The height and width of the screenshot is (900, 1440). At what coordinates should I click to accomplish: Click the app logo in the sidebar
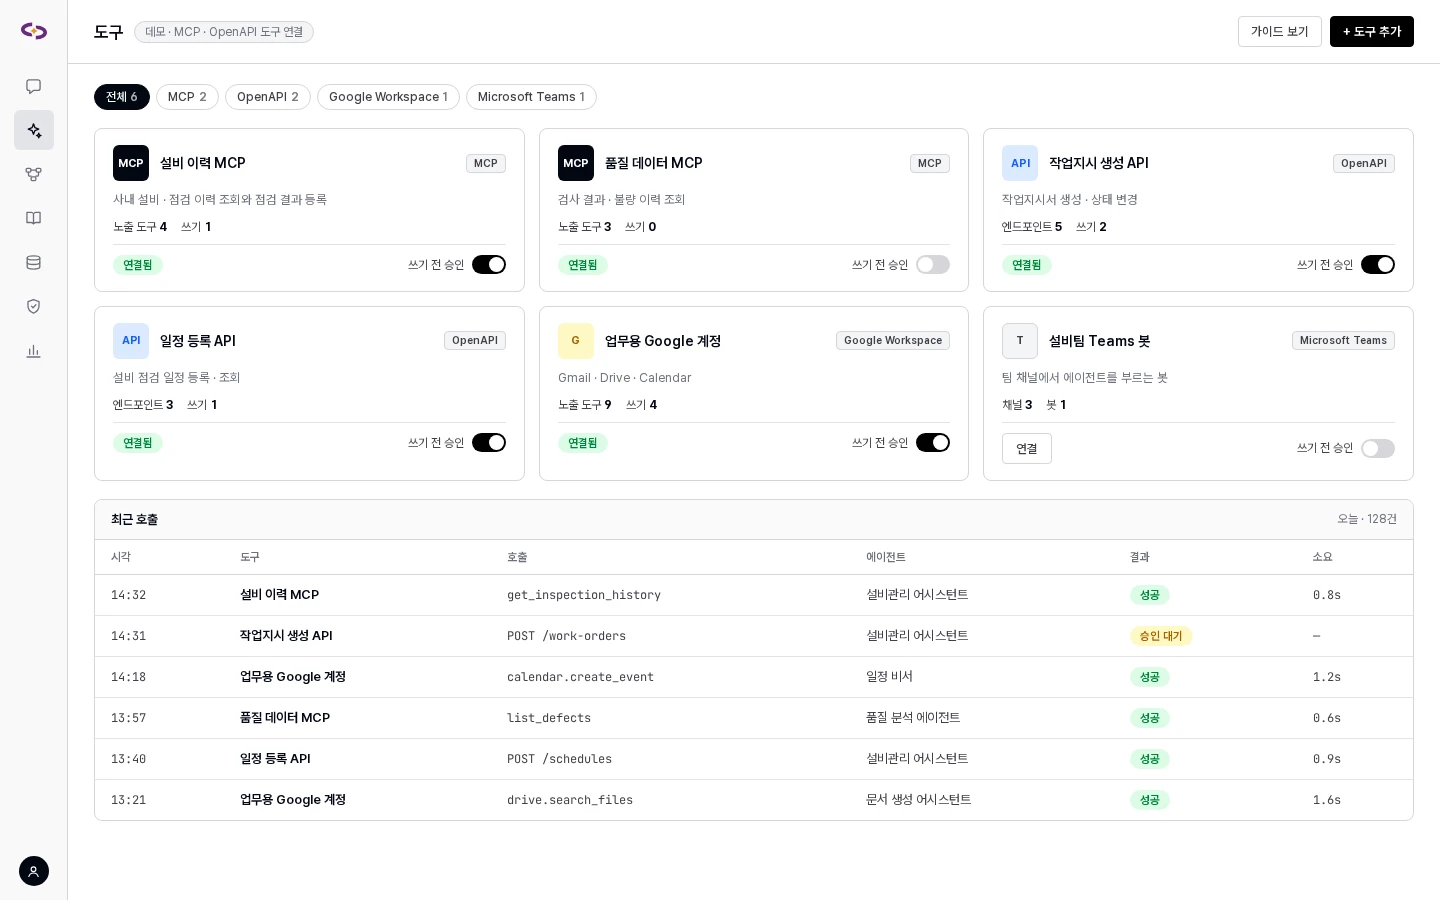[34, 31]
